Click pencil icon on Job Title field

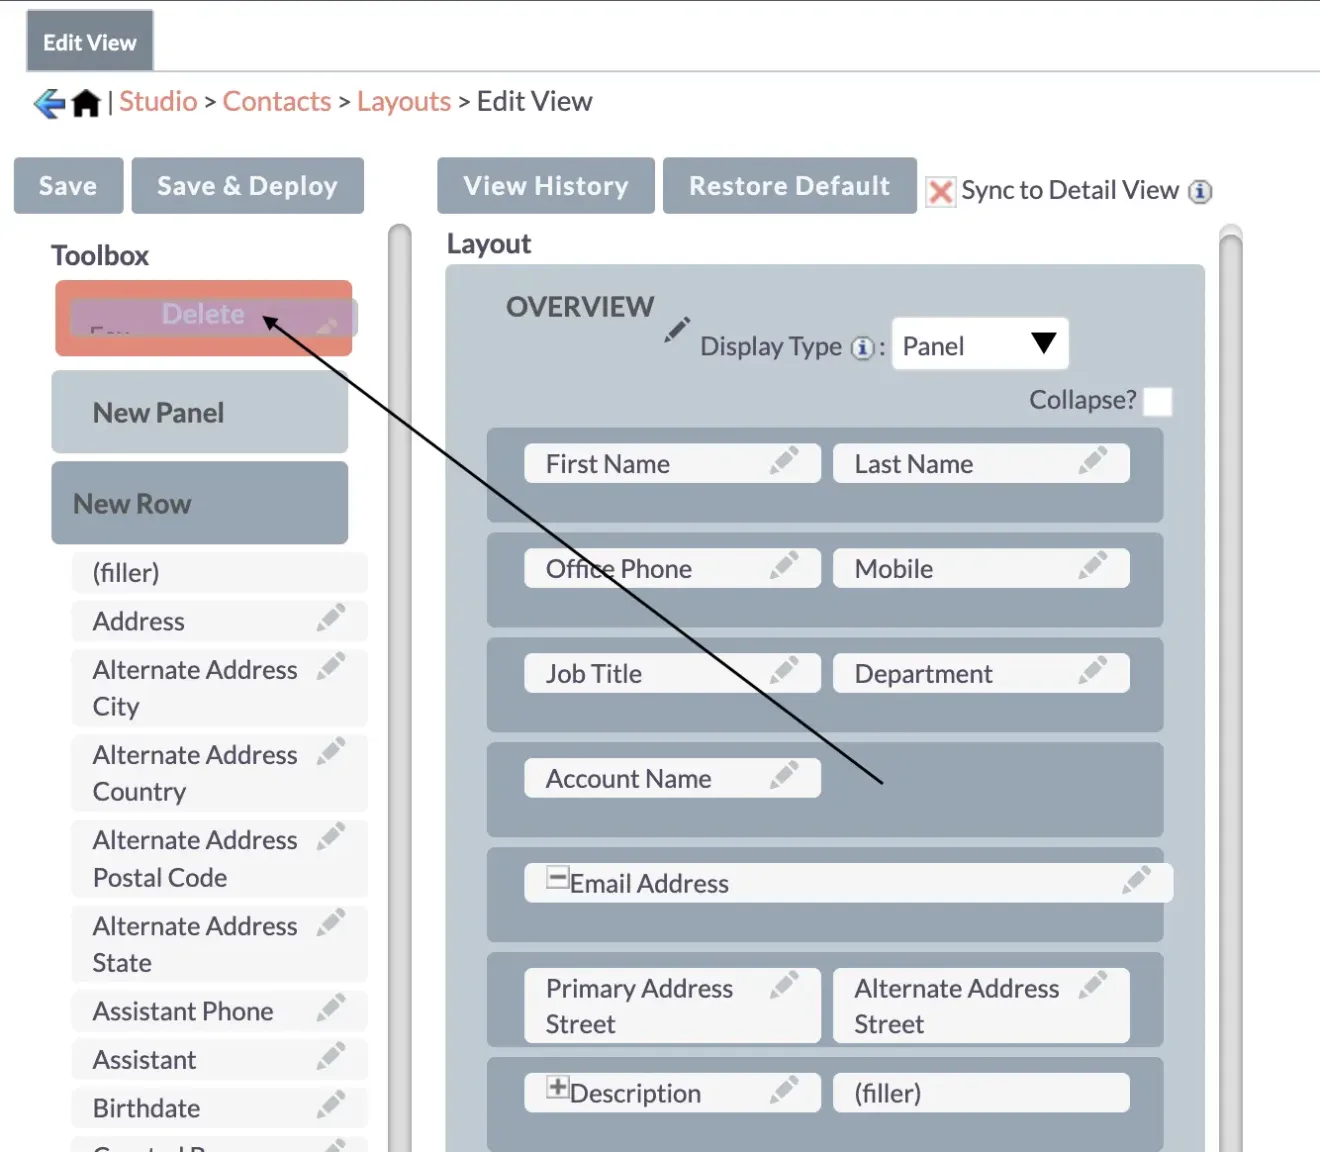coord(784,671)
